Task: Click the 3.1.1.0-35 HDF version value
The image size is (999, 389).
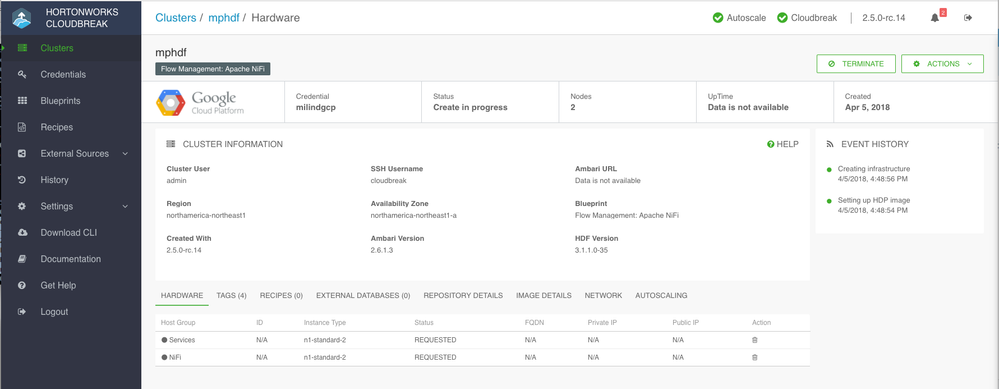Action: pos(591,250)
